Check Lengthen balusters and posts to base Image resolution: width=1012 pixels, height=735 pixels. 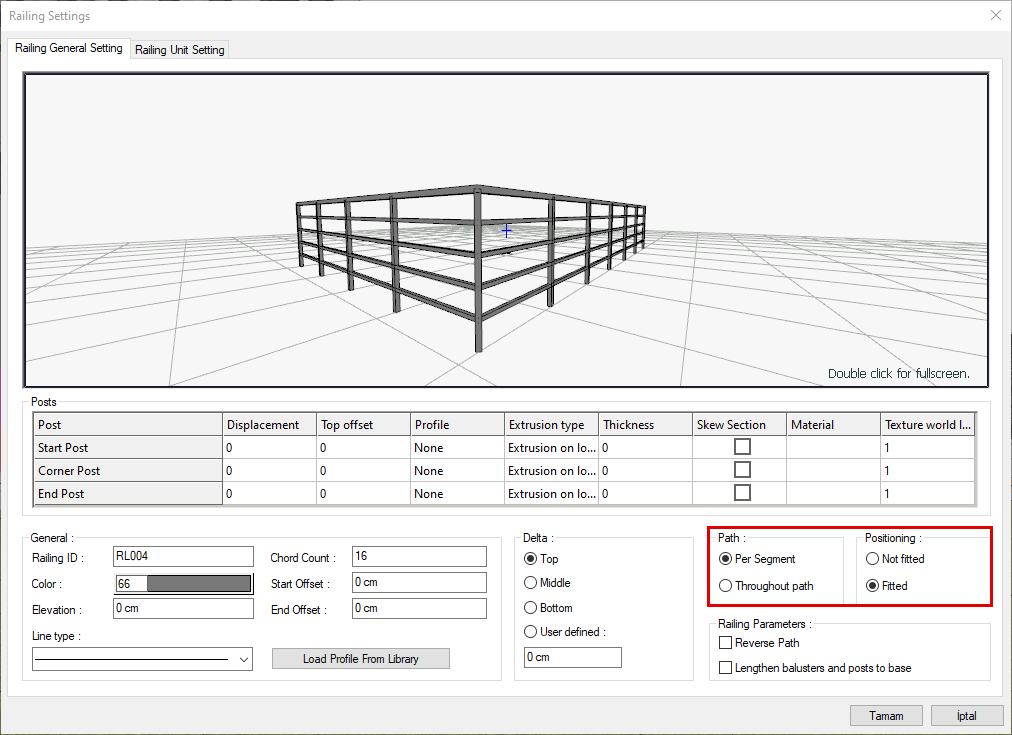click(727, 667)
